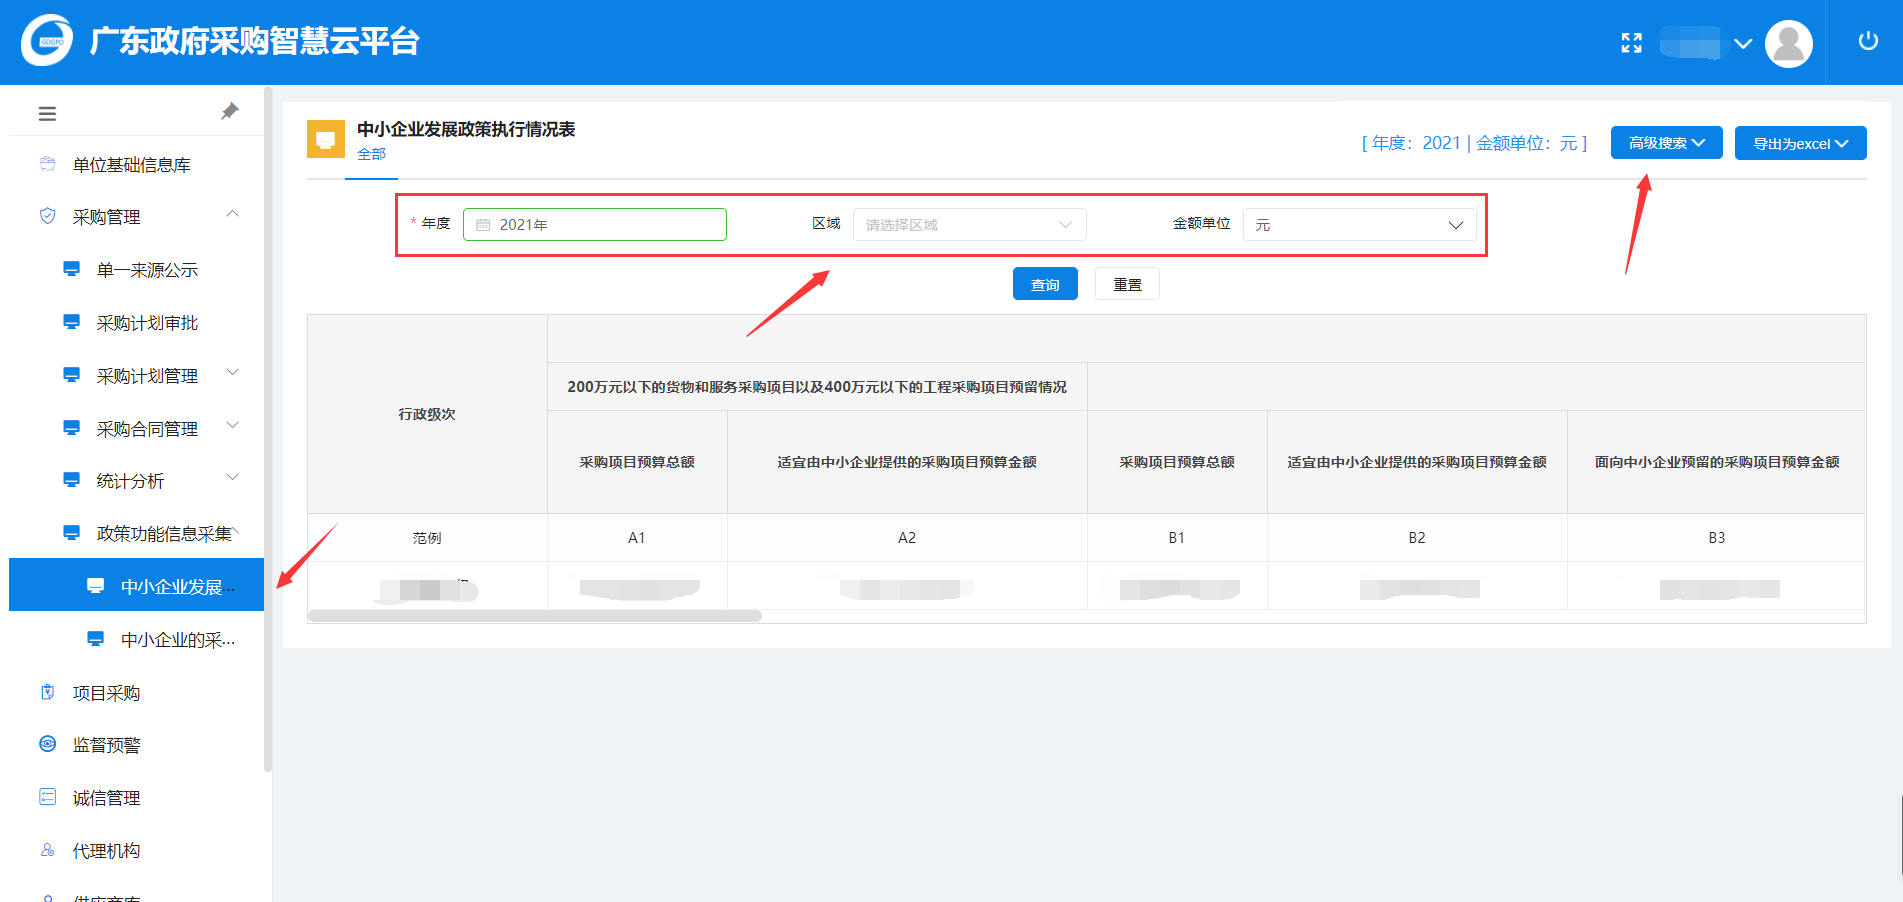
Task: Toggle fullscreen mode icon
Action: (1631, 43)
